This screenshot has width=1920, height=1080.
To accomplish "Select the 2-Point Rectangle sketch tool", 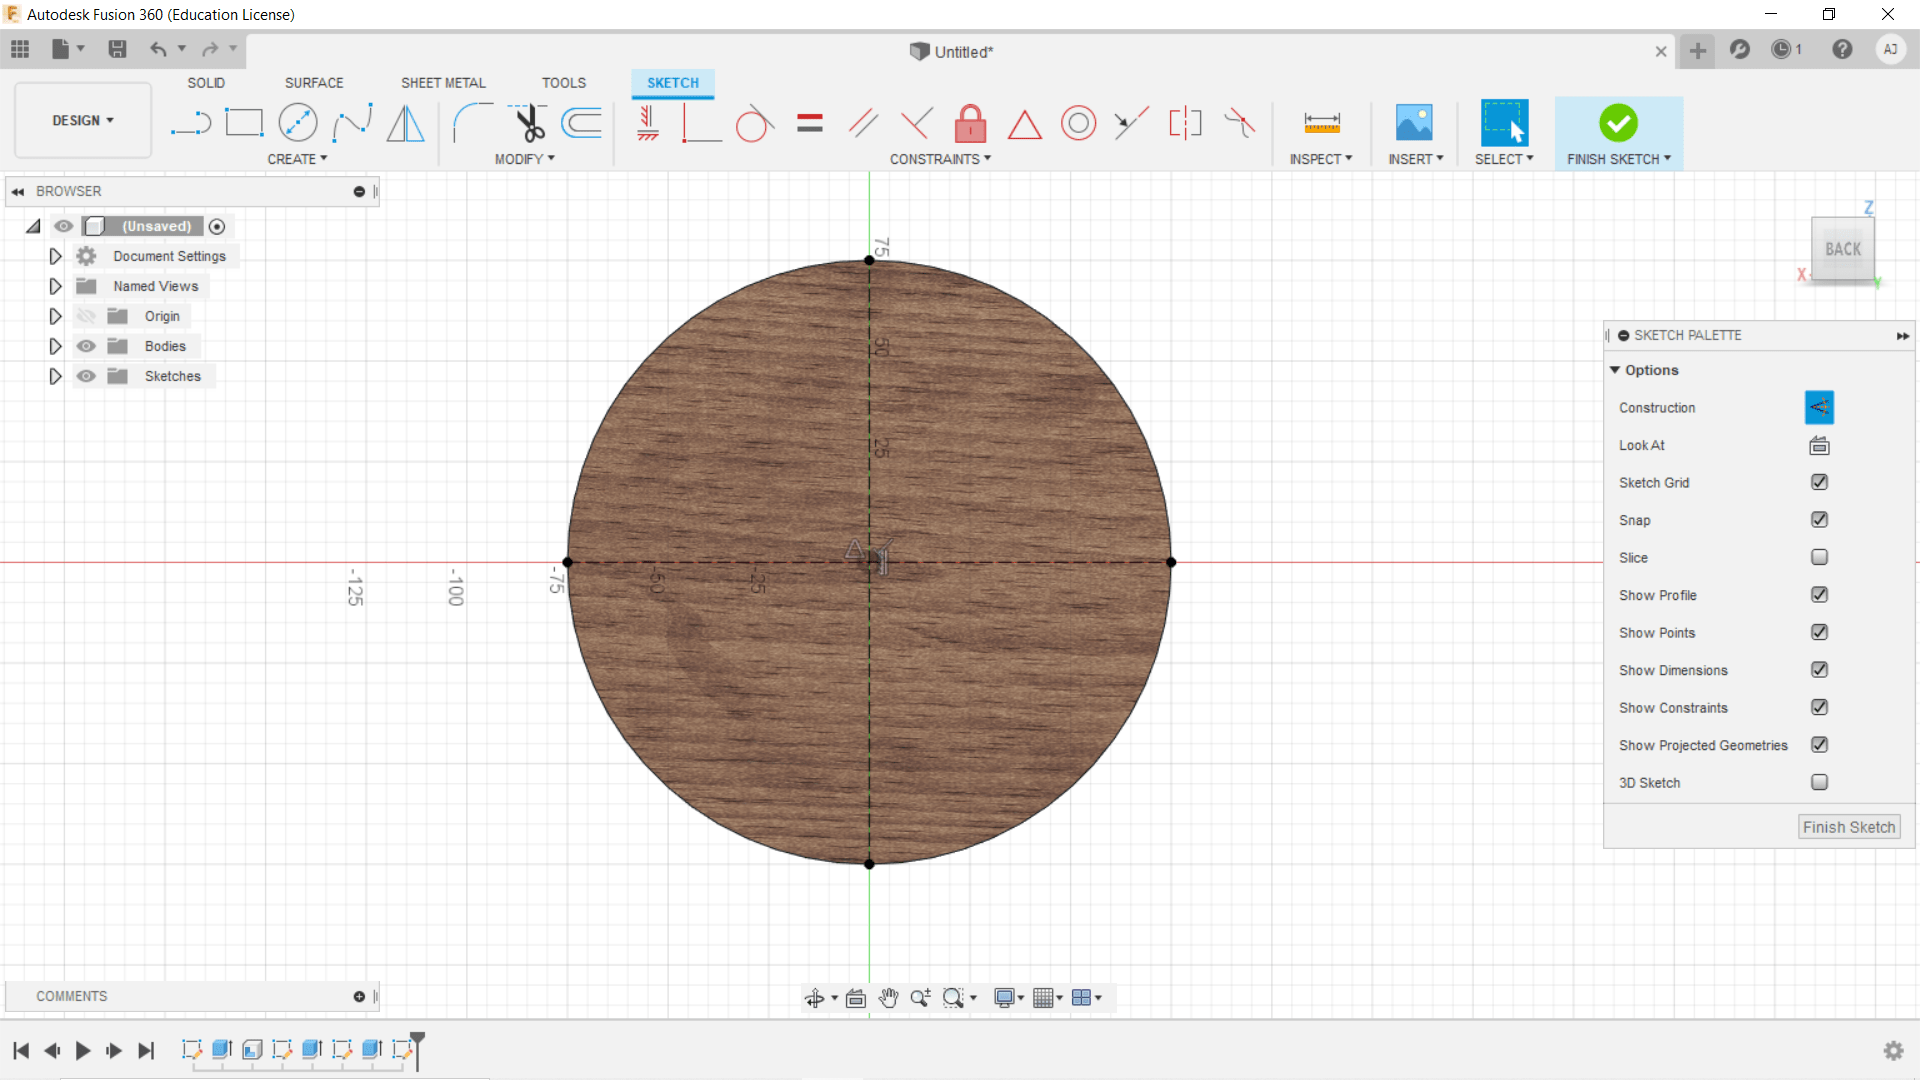I will click(244, 123).
